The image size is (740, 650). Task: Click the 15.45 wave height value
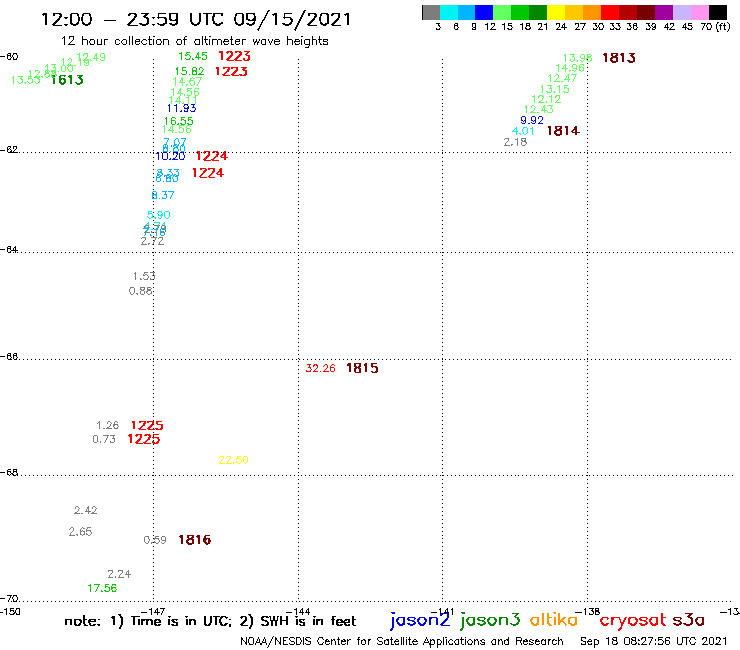coord(193,56)
